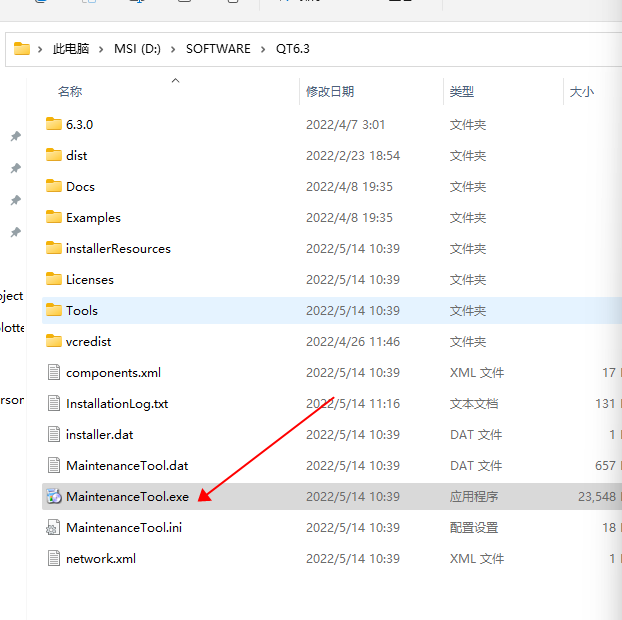This screenshot has height=620, width=622.
Task: Expand breadcrumb chevron before 此电脑
Action: [40, 49]
